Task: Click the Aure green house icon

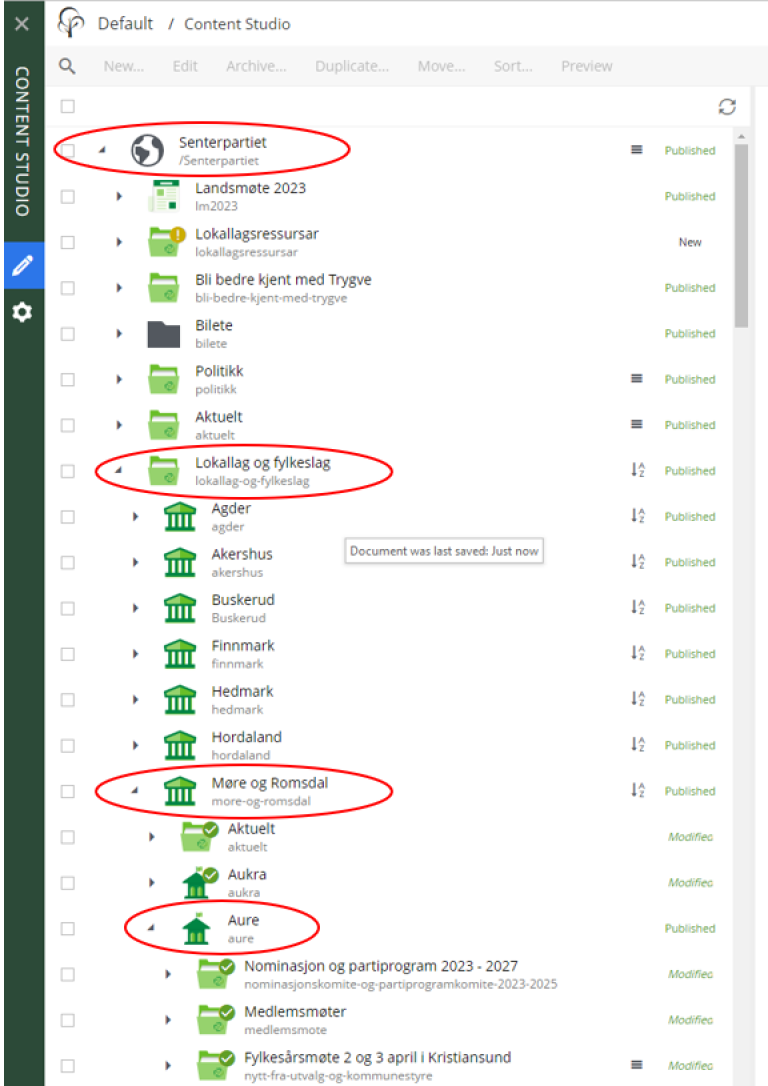Action: (x=196, y=929)
